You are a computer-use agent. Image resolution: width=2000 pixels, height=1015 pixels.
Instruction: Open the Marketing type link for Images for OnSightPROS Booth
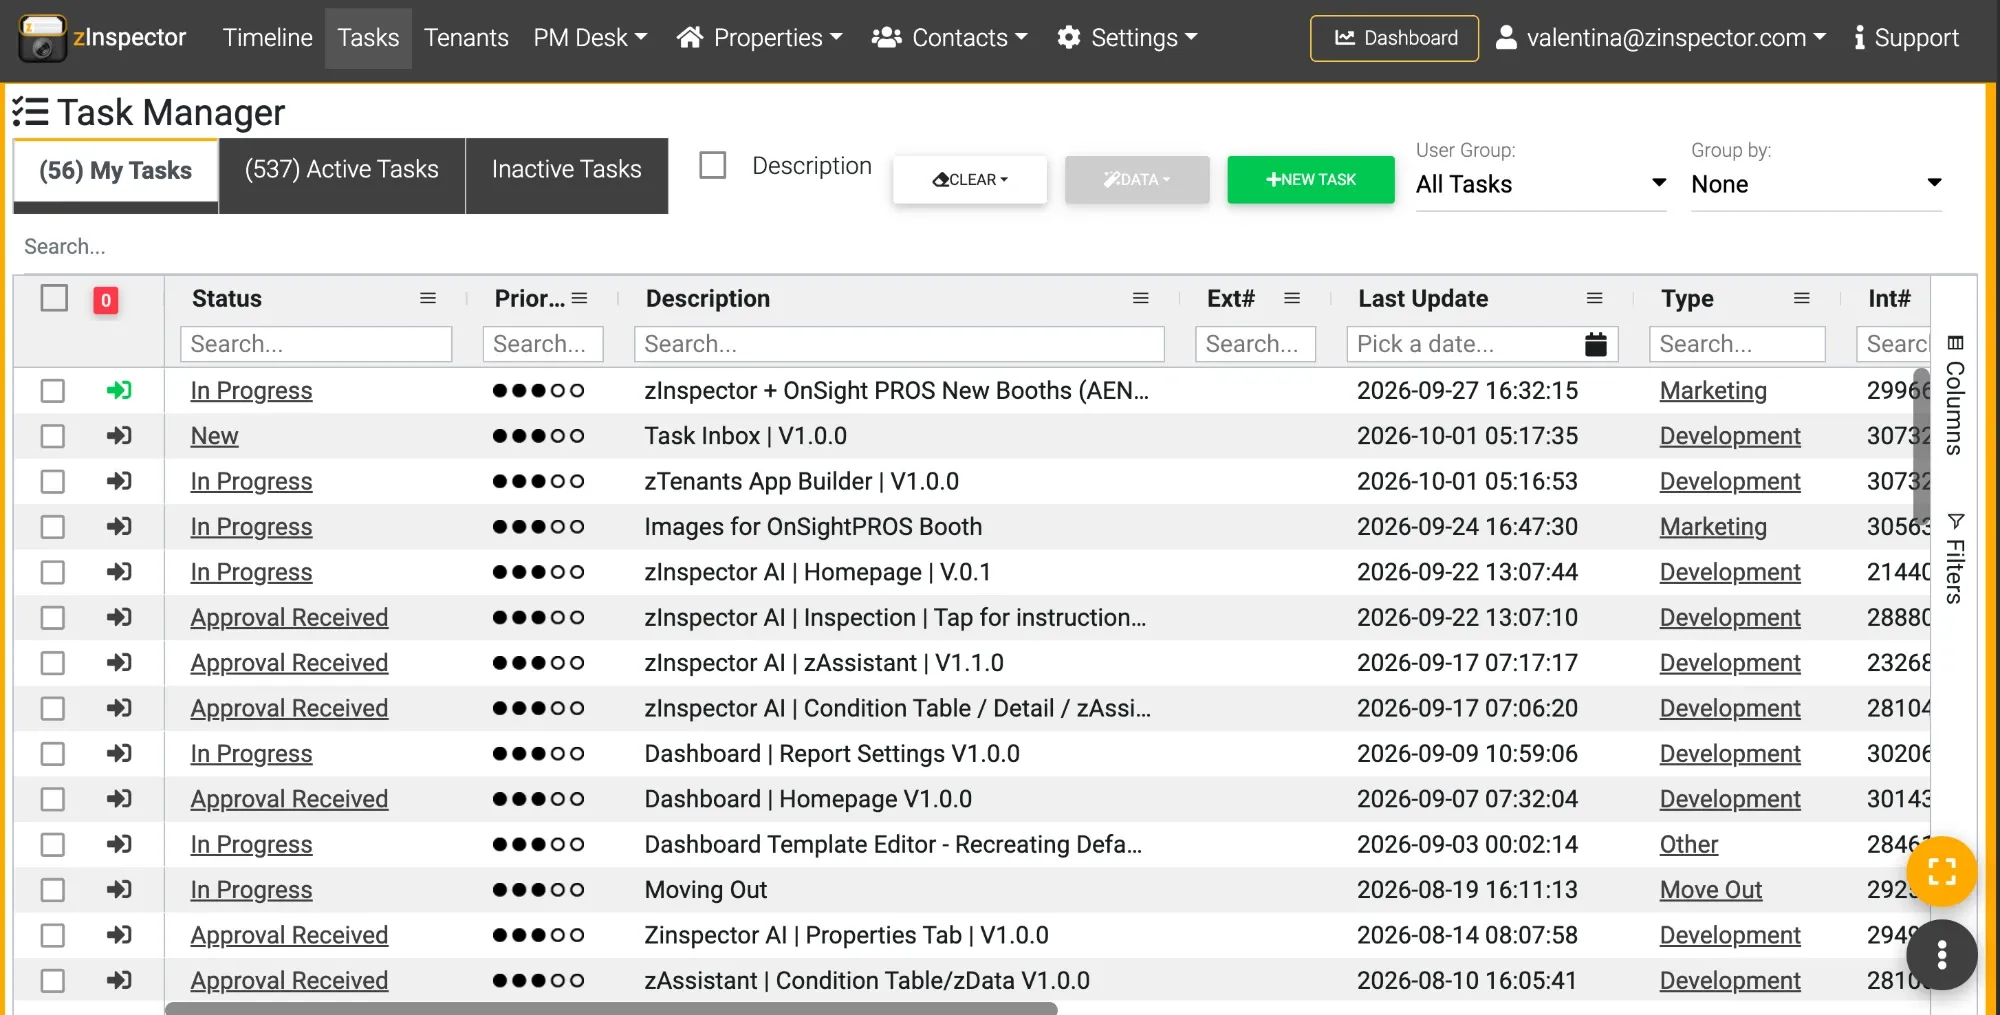click(1713, 527)
